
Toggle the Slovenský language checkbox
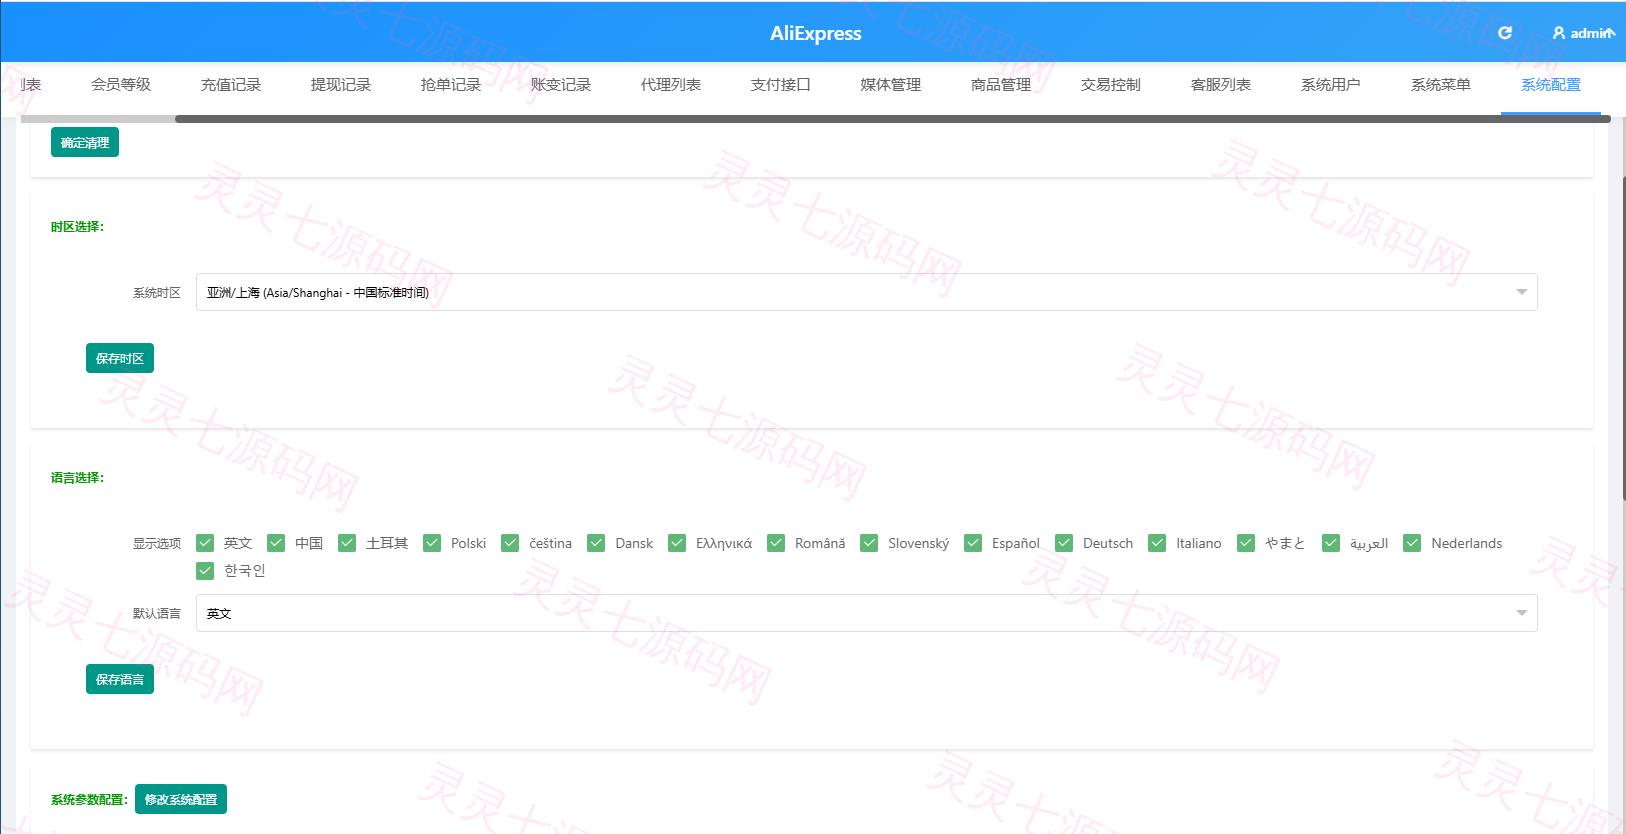869,543
